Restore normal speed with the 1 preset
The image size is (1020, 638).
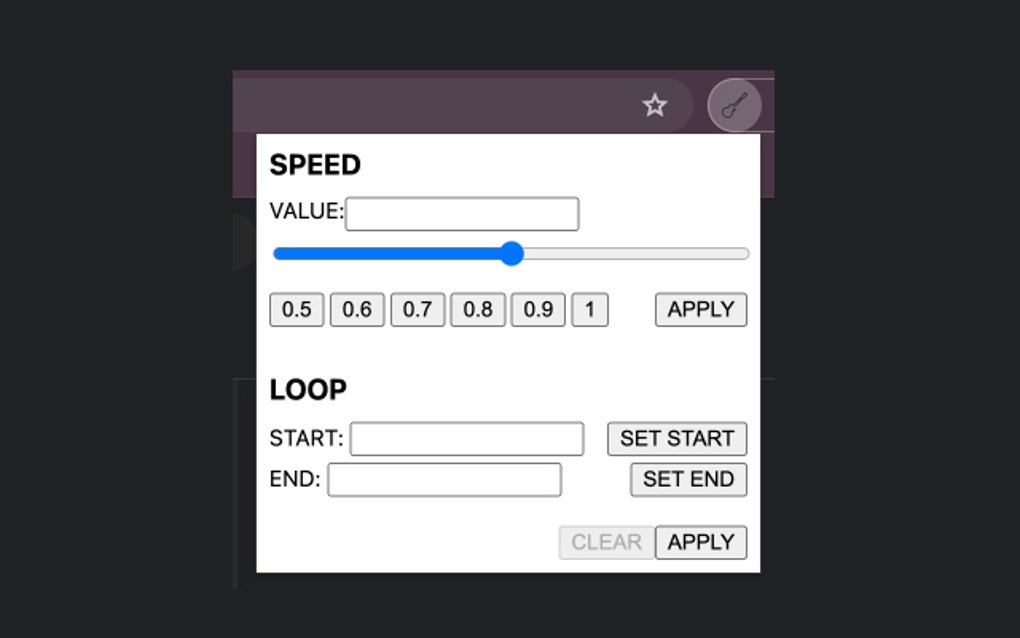[x=589, y=309]
